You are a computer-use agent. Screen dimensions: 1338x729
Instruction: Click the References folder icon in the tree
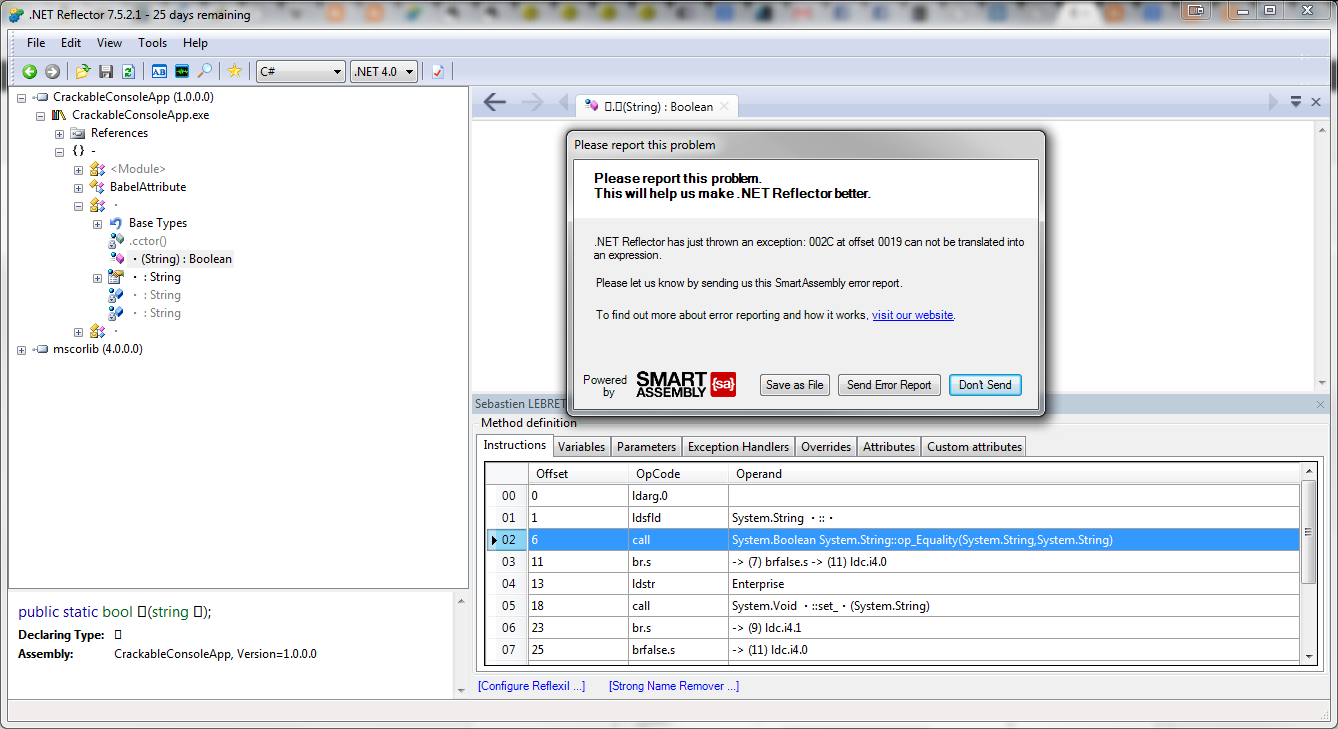point(78,133)
